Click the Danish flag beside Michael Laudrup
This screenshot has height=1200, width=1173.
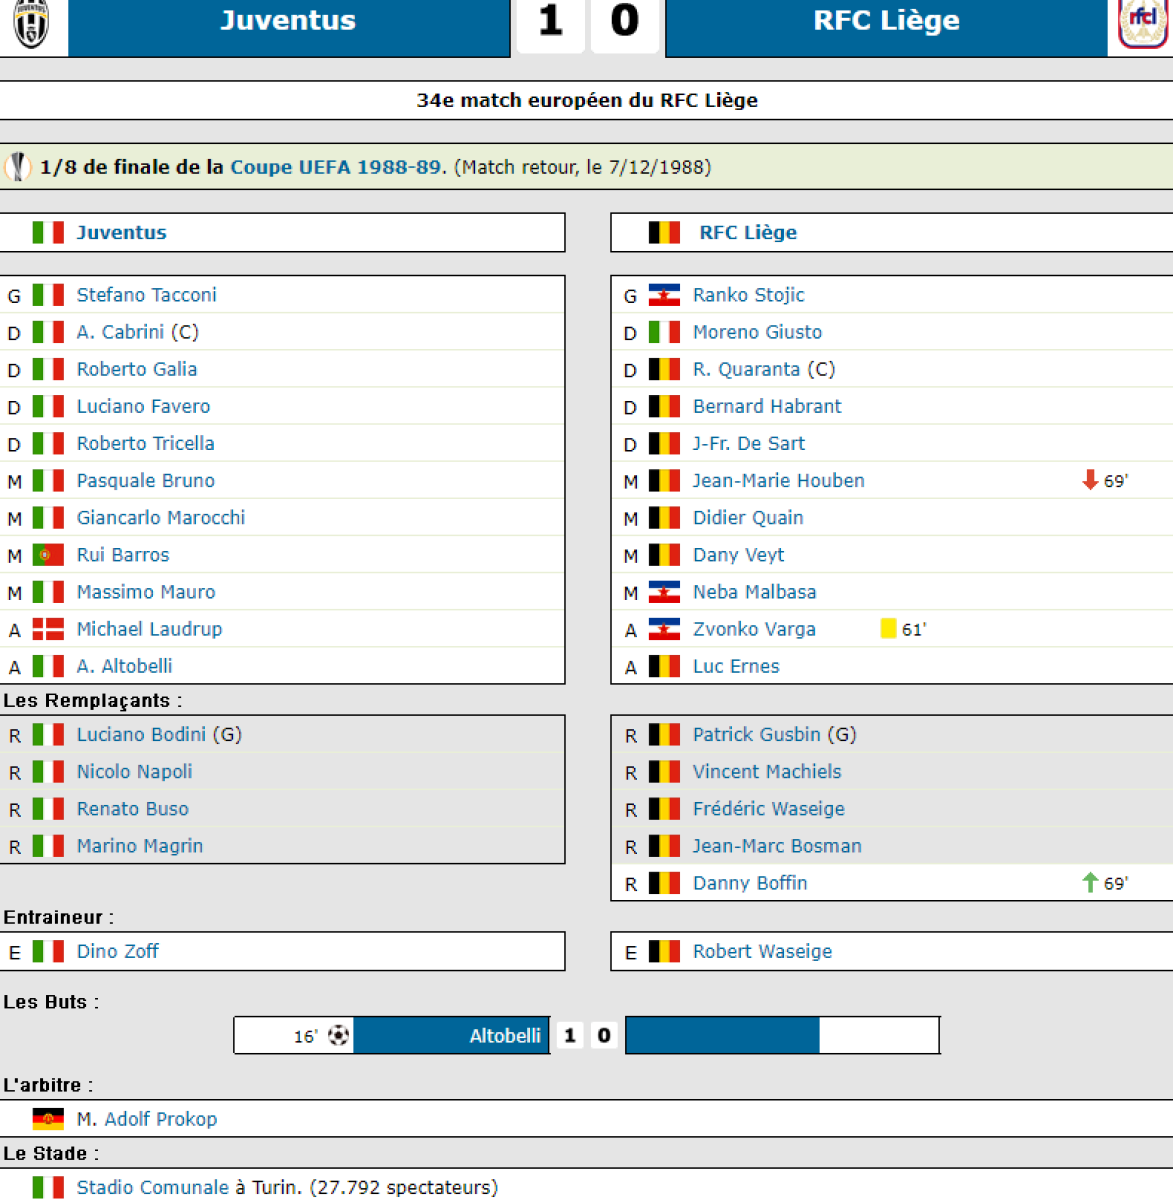tap(48, 629)
